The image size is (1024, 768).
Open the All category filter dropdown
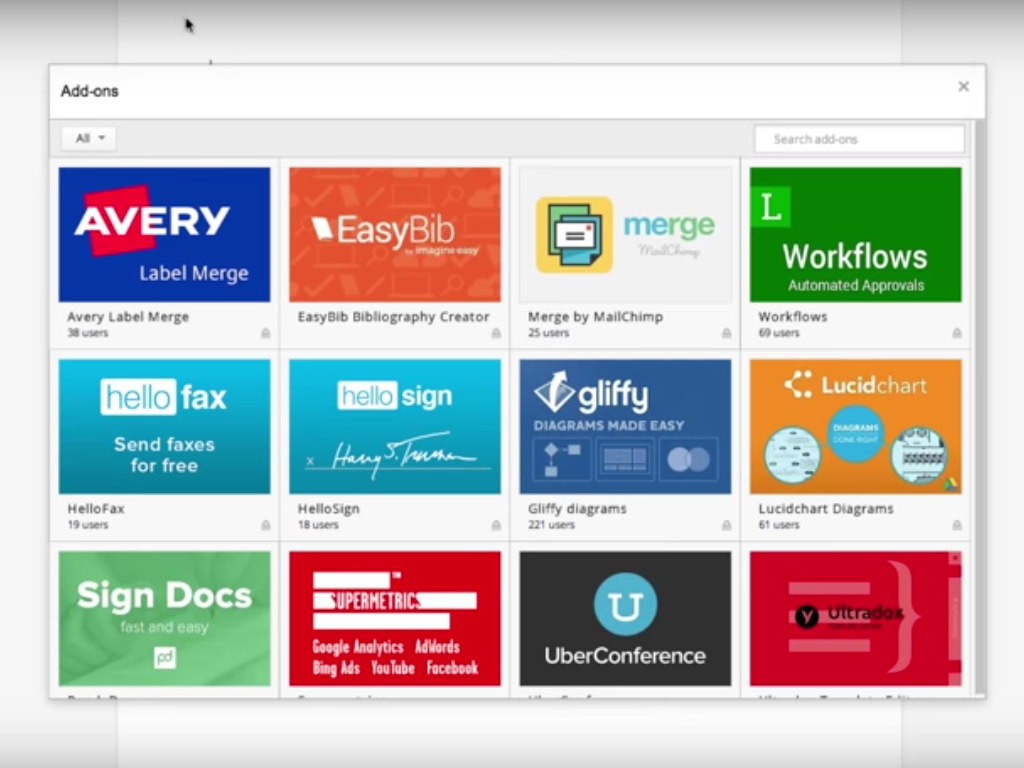(x=87, y=138)
